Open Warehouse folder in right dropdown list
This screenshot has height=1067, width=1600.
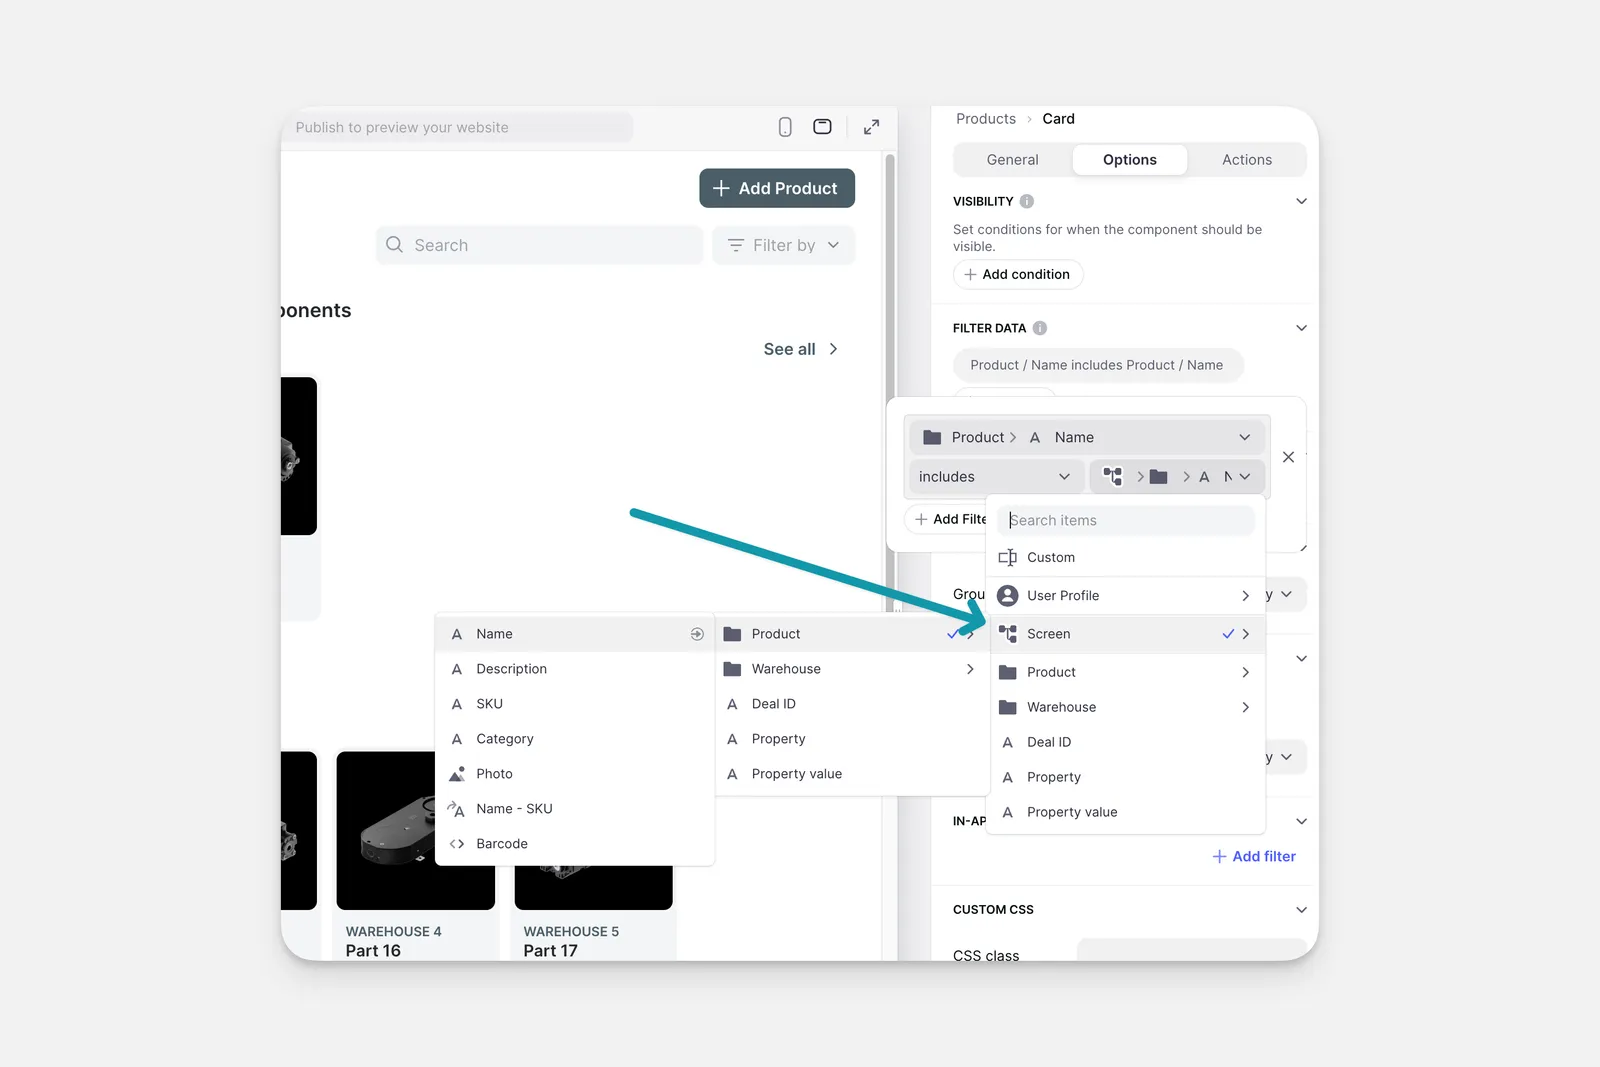click(1126, 707)
